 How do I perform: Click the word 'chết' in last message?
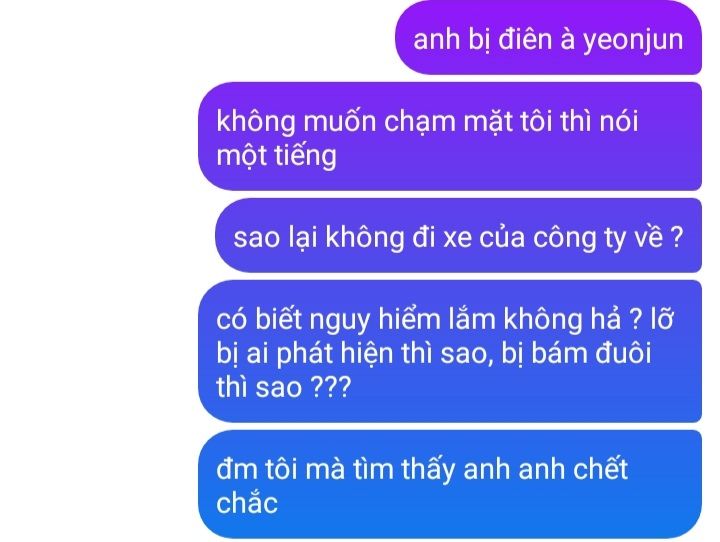600,469
